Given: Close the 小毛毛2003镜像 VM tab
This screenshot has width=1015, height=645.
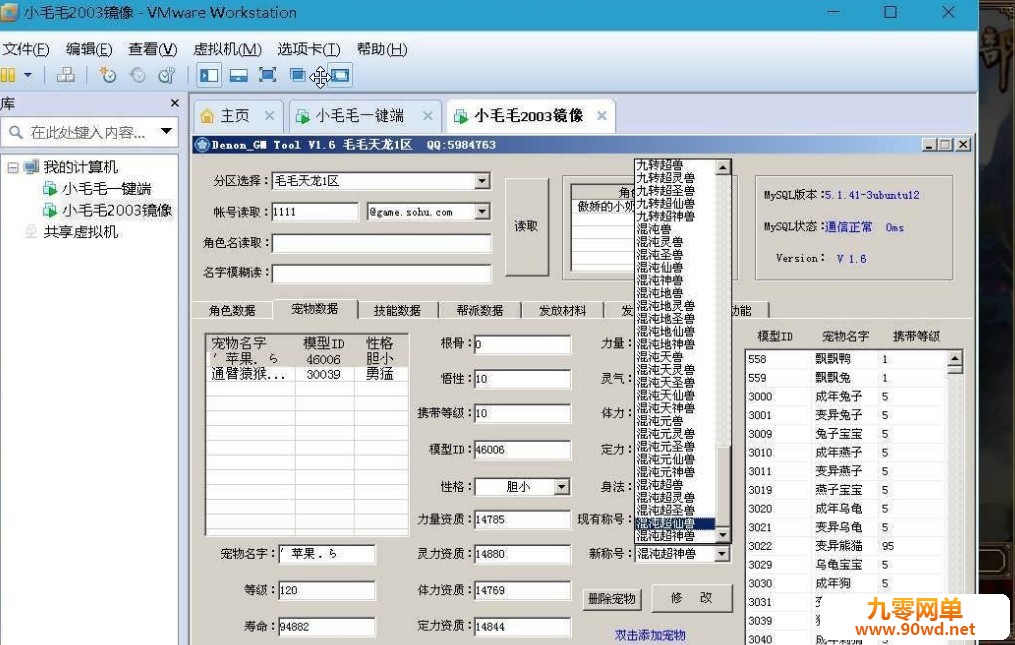Looking at the screenshot, I should 602,116.
